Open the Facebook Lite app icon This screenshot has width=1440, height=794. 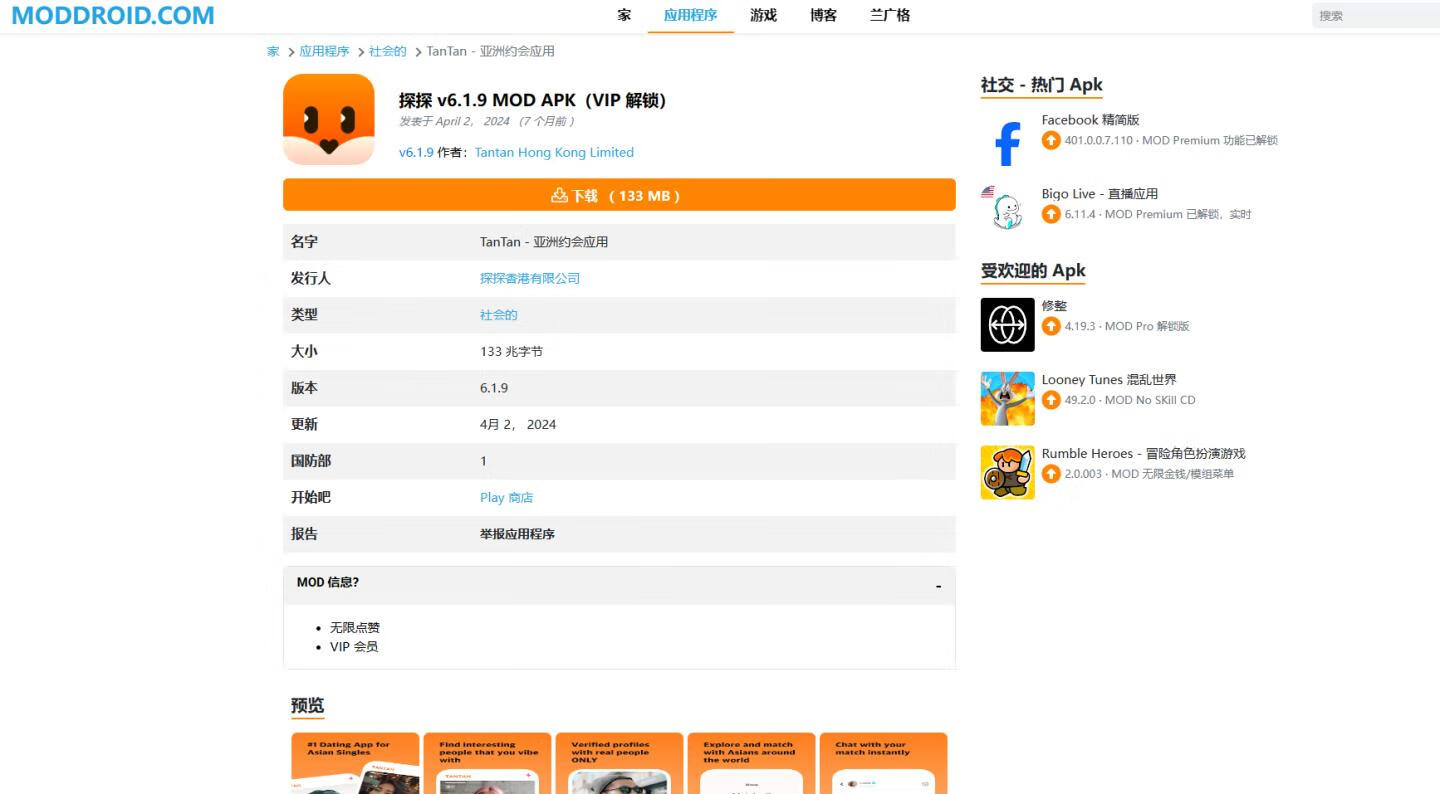[1007, 141]
